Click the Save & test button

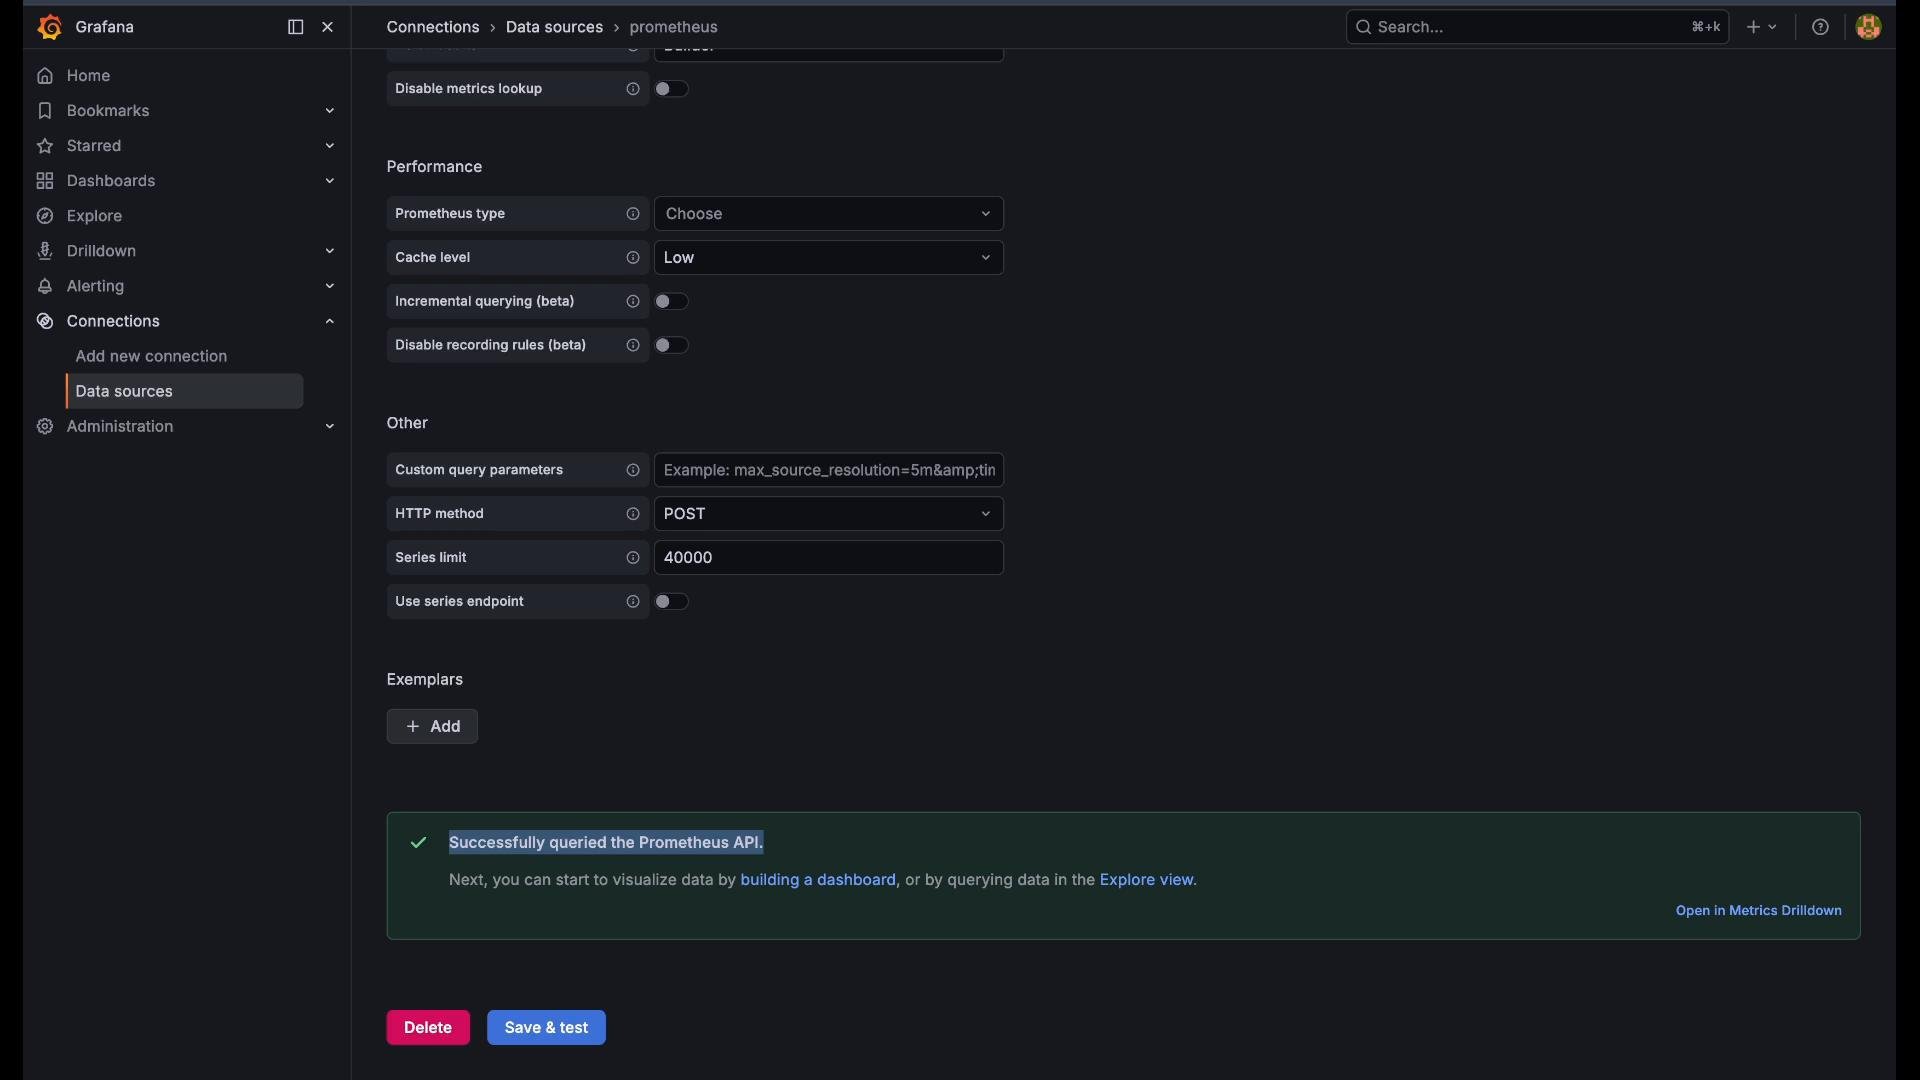[x=546, y=1028]
